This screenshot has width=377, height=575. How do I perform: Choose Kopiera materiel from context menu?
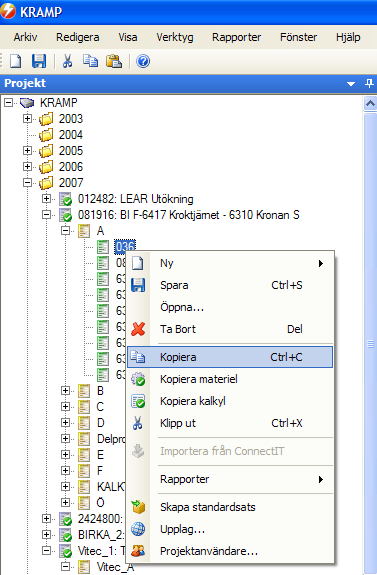(230, 379)
